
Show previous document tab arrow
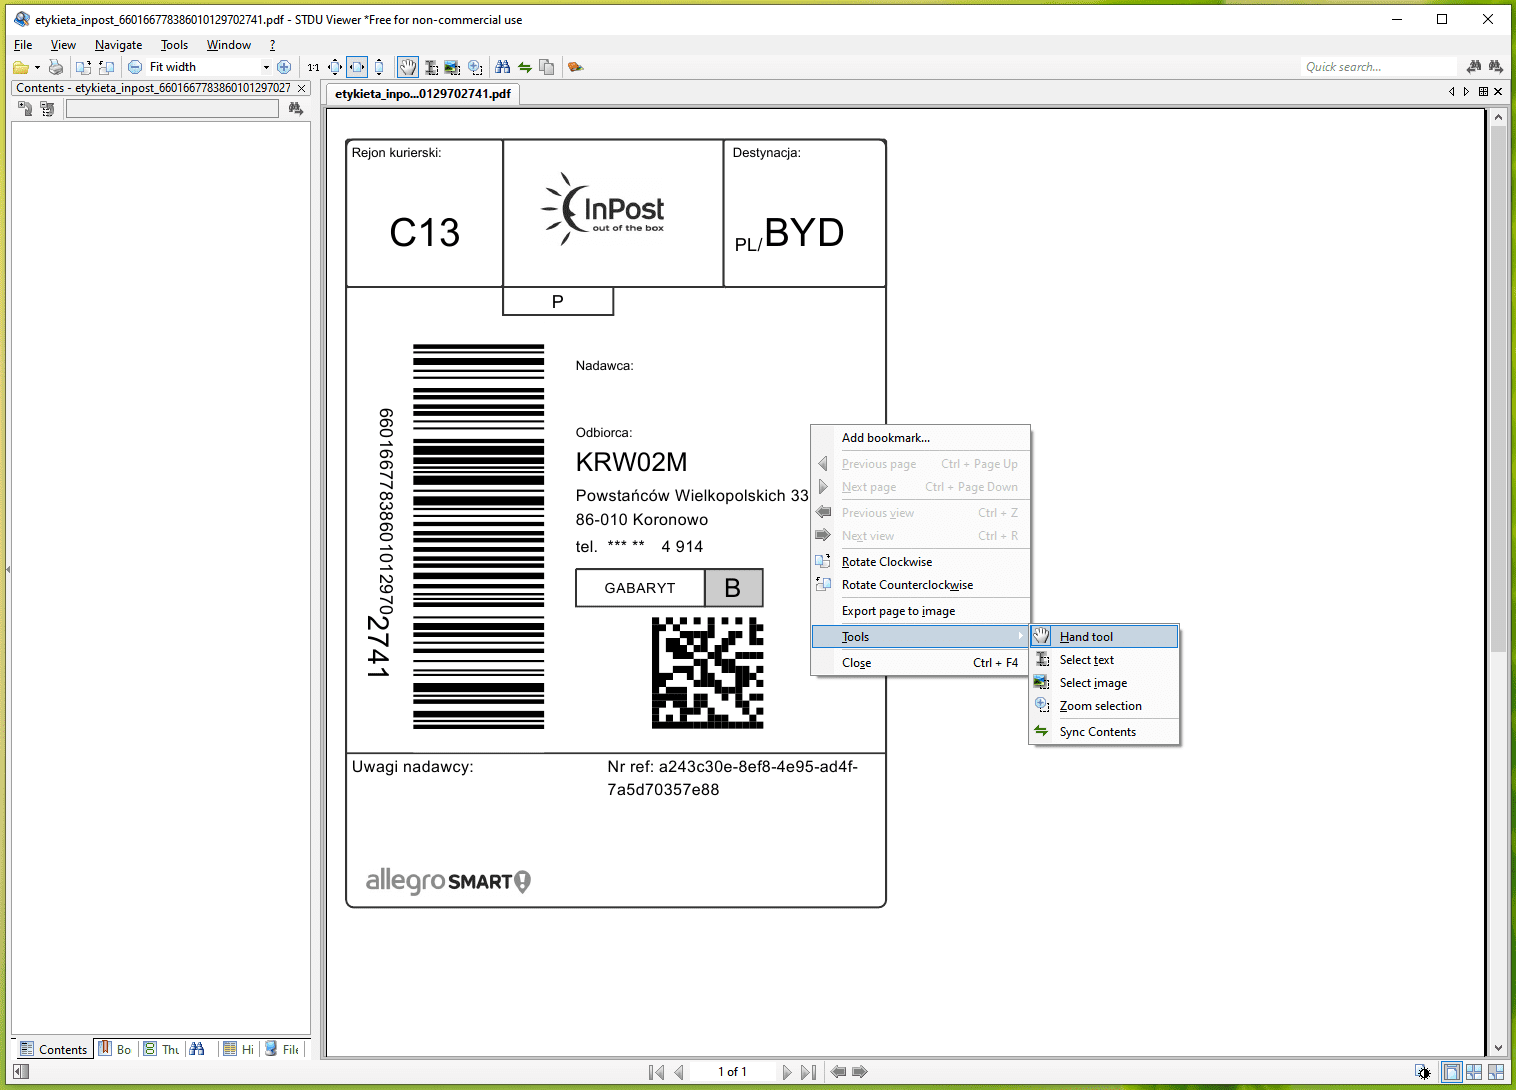click(x=1452, y=92)
